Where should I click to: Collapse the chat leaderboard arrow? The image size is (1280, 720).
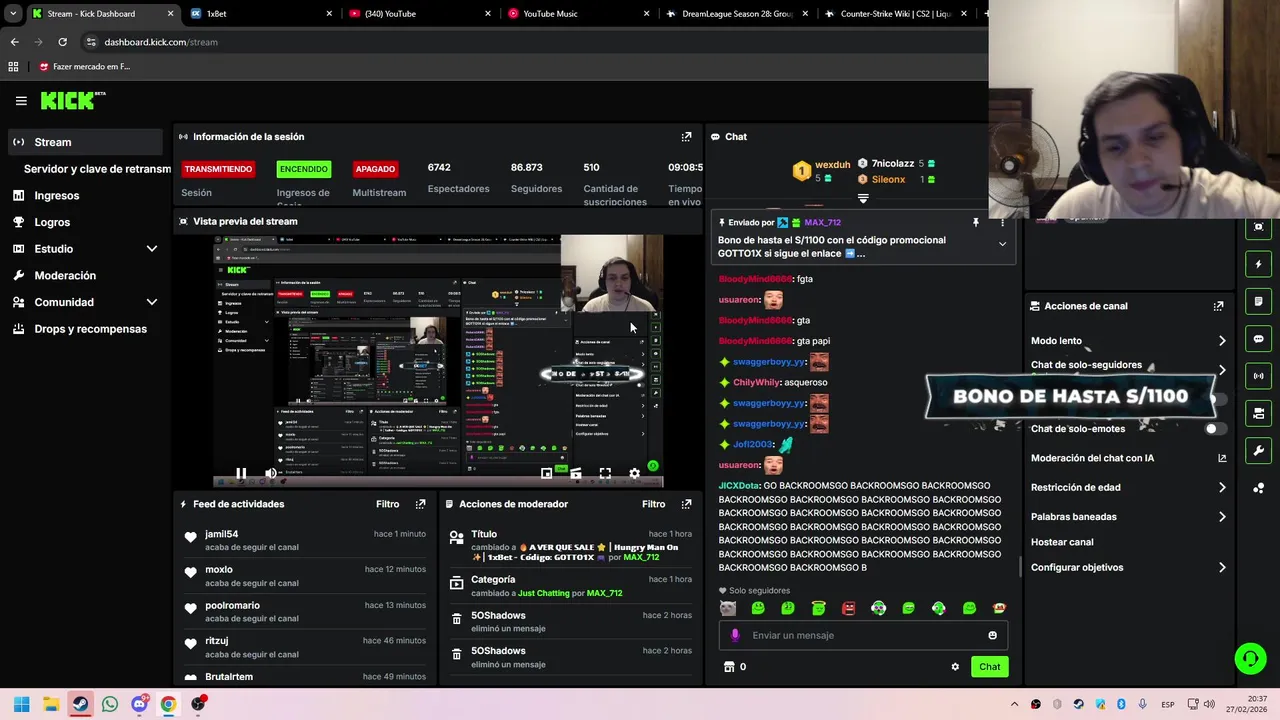[863, 199]
